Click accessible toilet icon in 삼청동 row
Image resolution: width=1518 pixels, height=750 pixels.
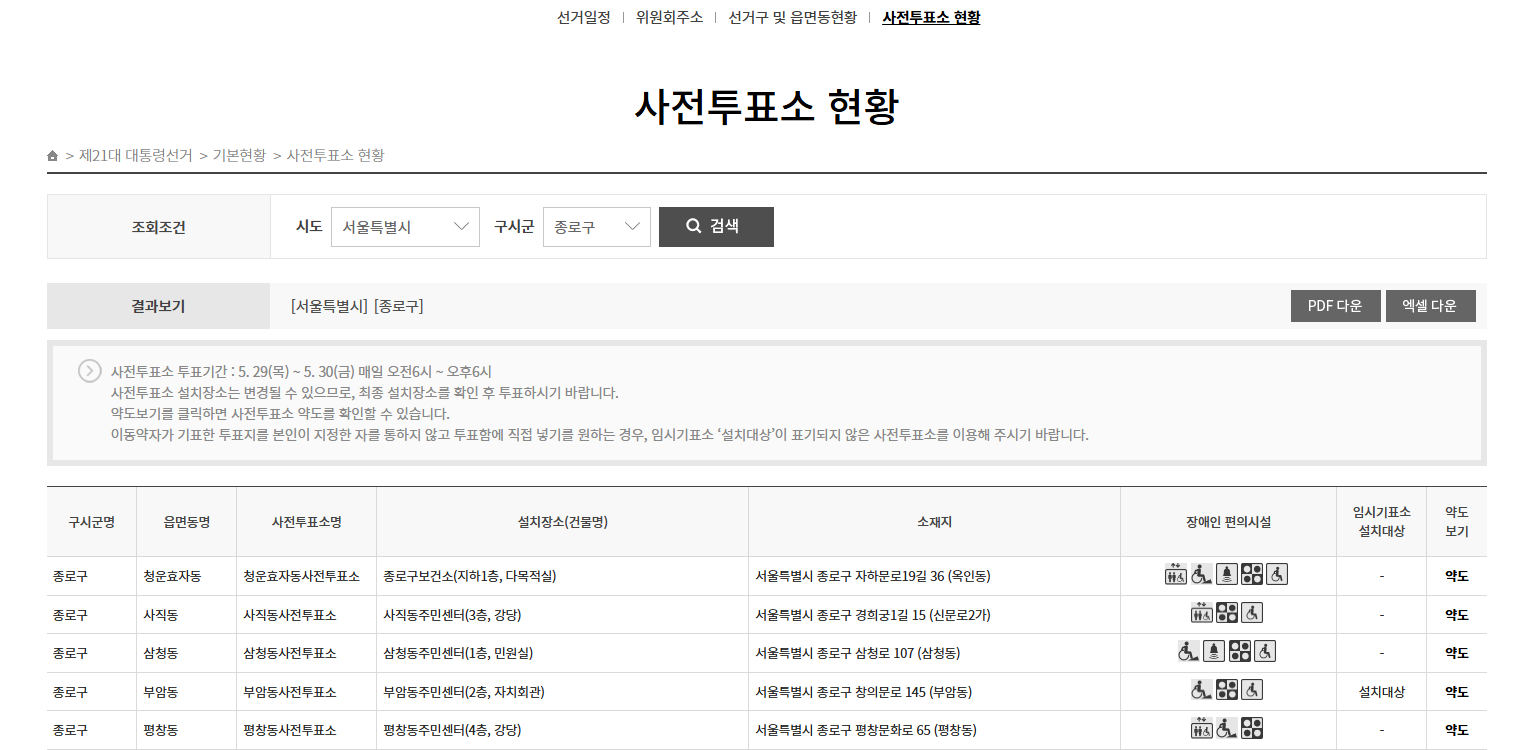[x=1266, y=650]
